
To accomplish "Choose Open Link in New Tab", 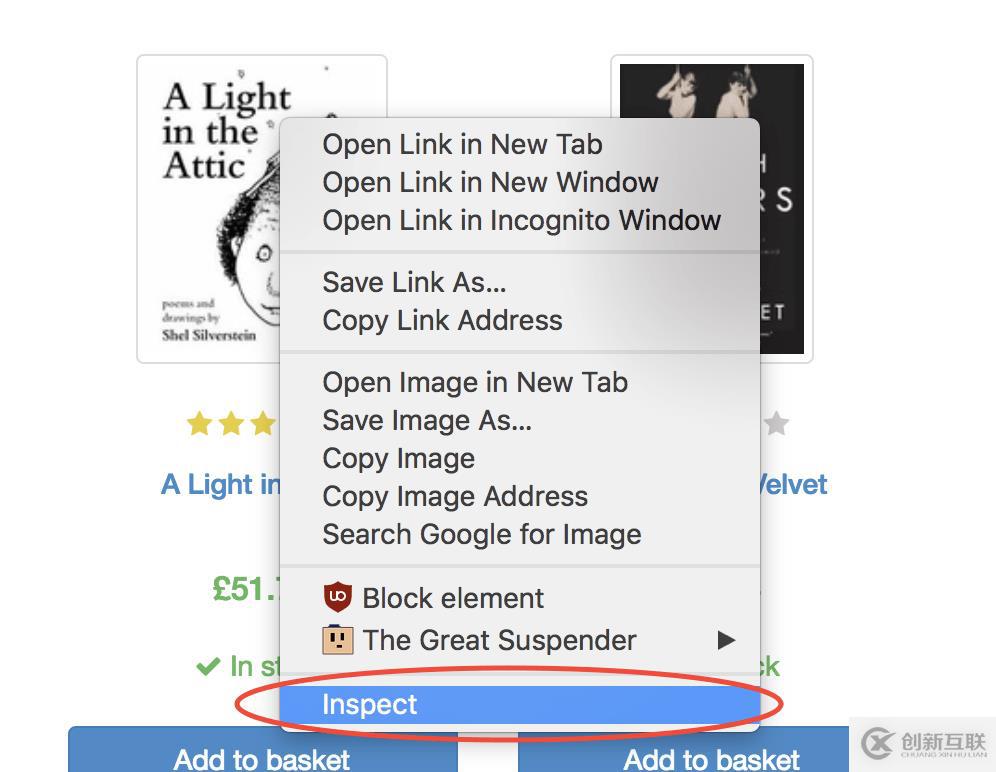I will (462, 144).
